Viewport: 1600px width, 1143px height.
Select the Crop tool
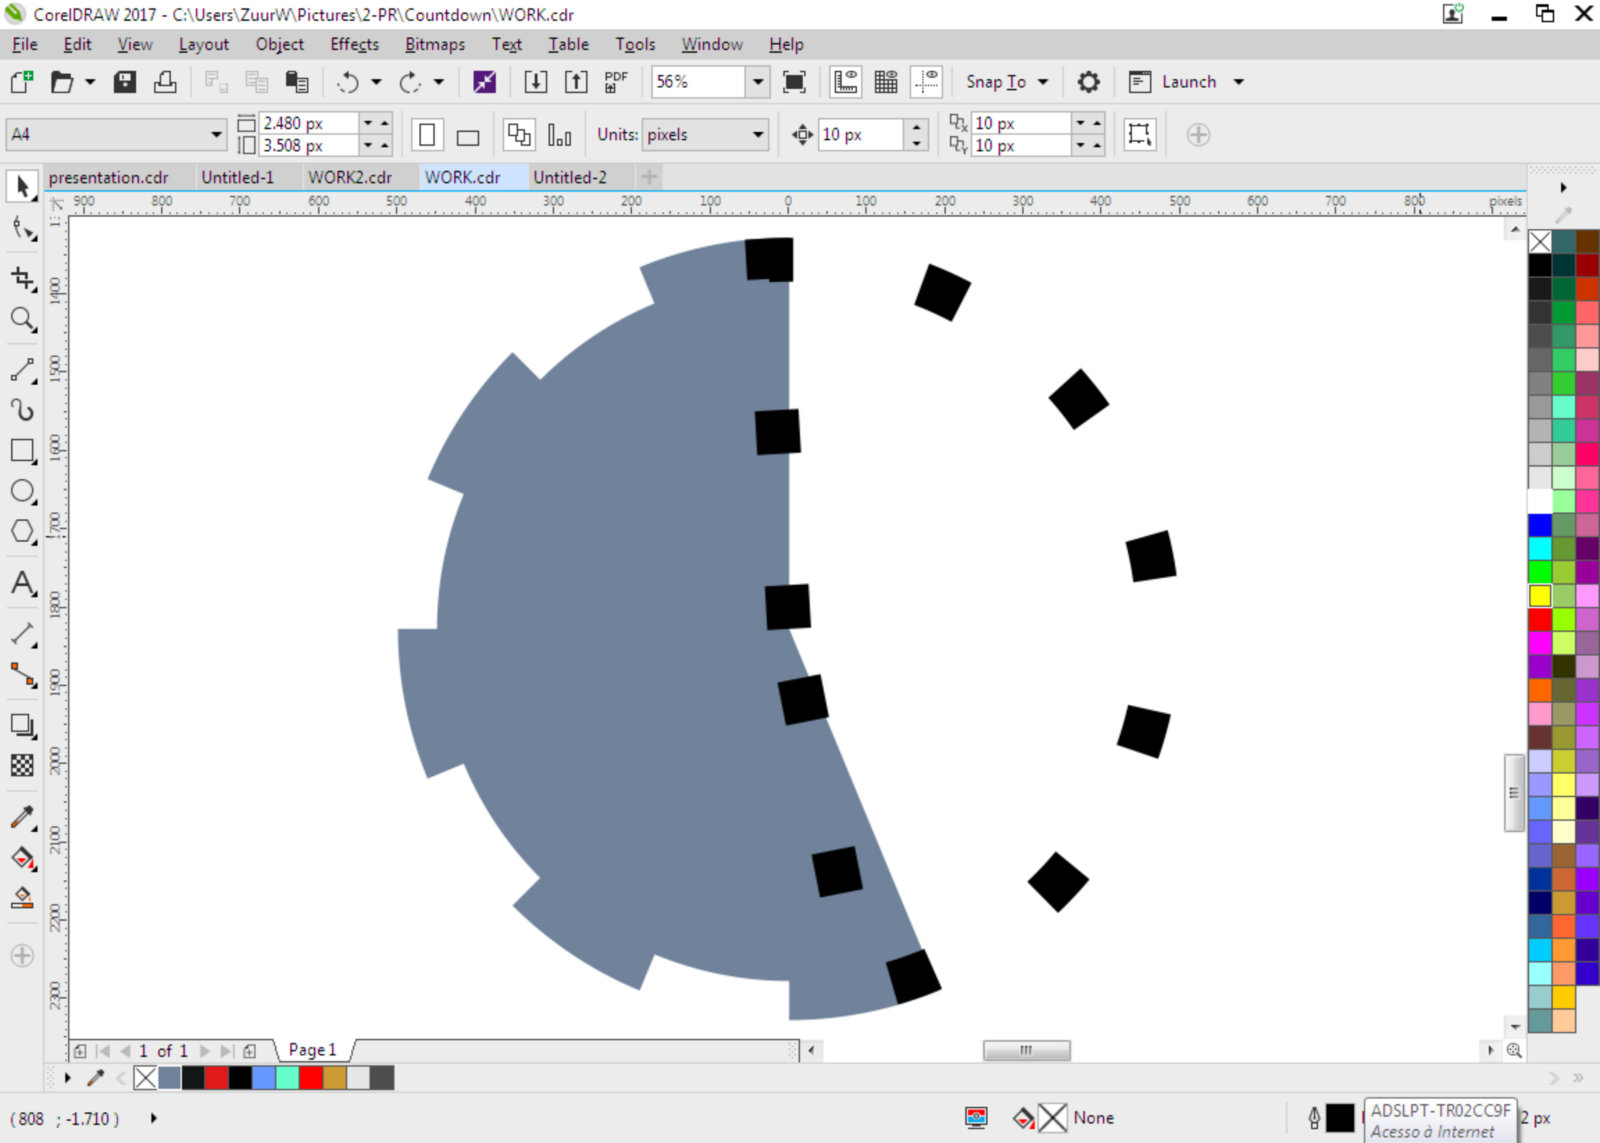pos(22,279)
